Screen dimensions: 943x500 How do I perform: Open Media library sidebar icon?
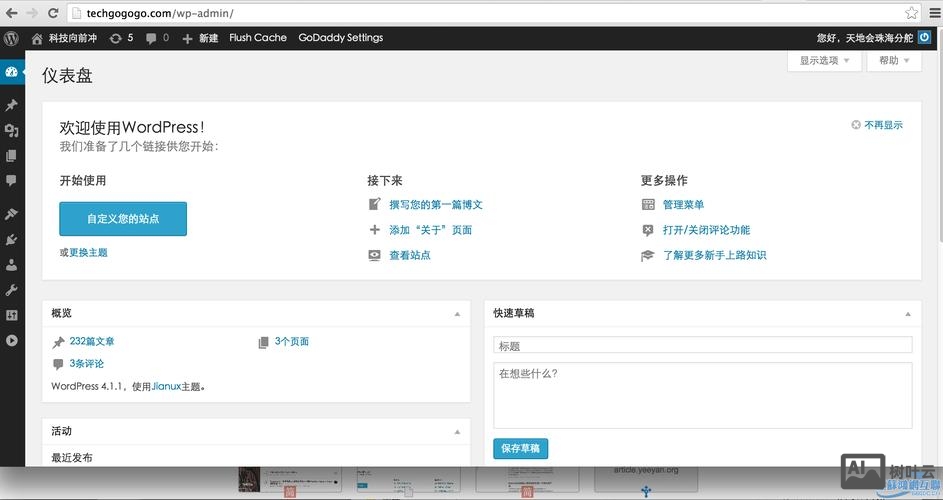[x=11, y=131]
